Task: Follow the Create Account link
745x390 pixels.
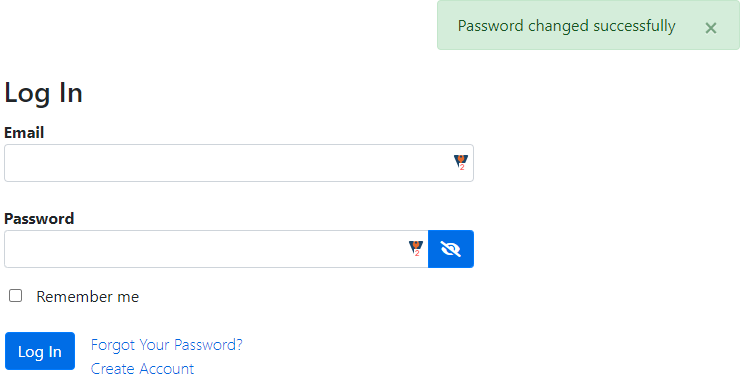Action: tap(142, 369)
